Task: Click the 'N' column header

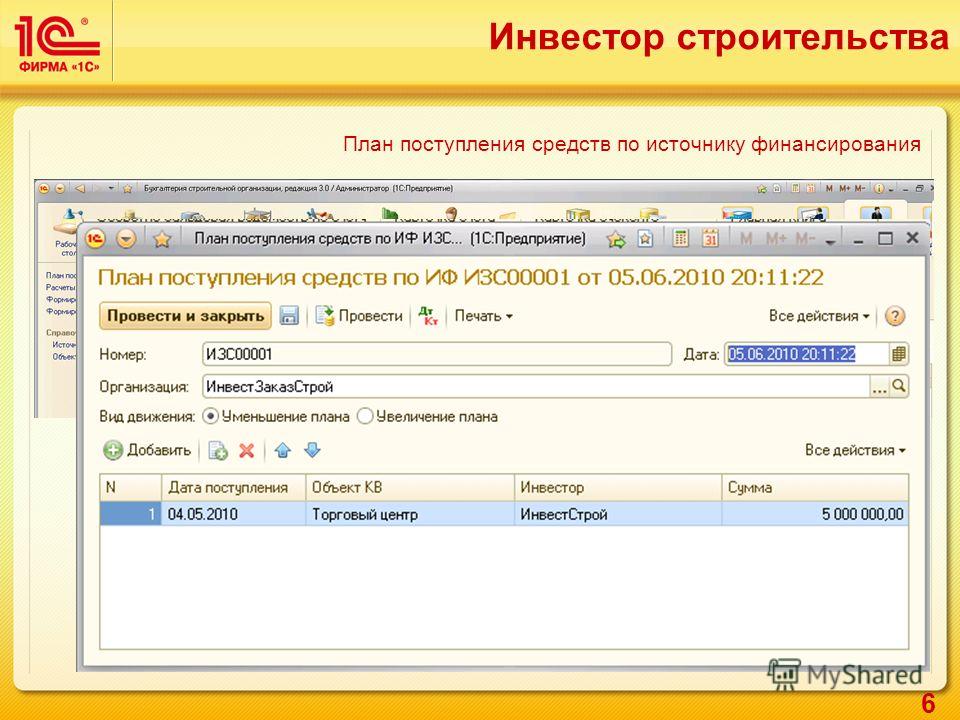Action: tap(130, 487)
